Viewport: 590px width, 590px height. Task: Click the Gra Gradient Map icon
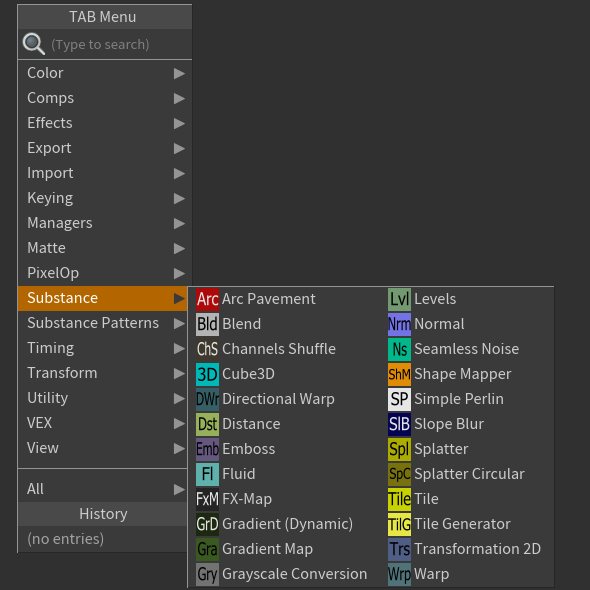[207, 549]
